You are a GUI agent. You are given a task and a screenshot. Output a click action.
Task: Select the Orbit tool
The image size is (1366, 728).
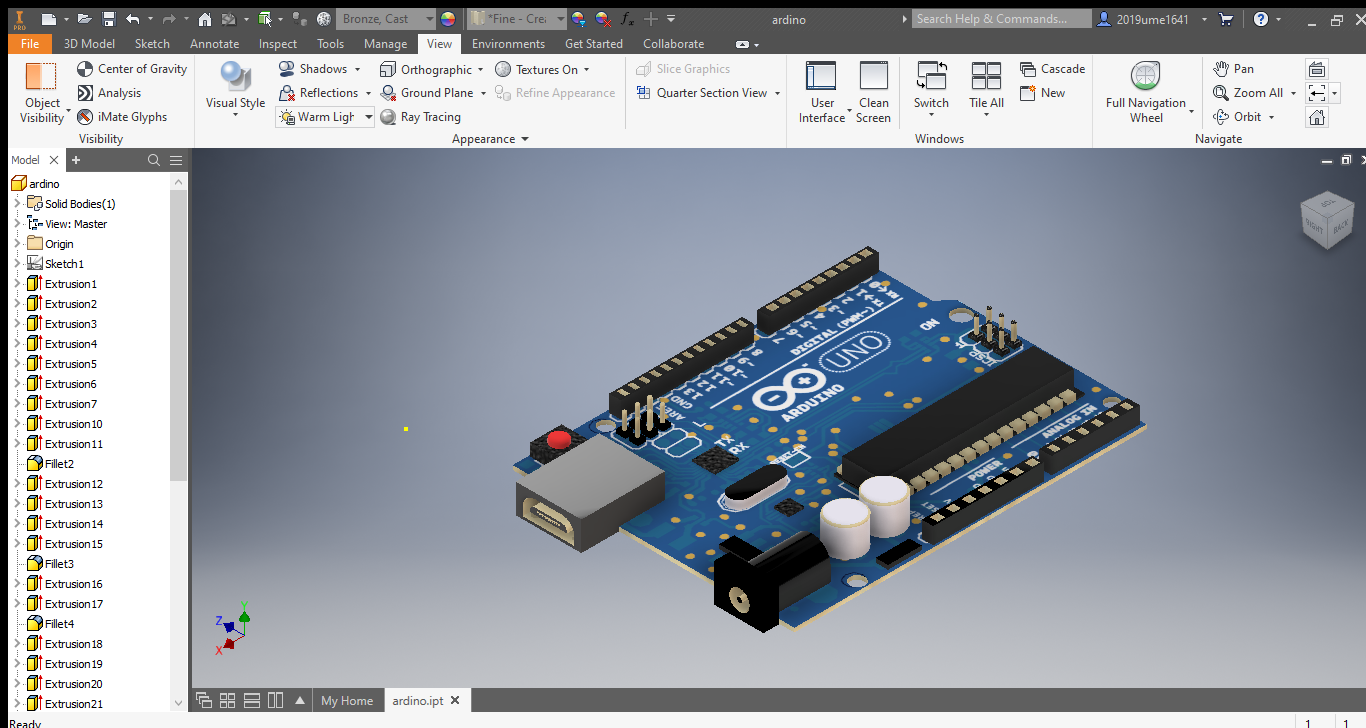click(x=1237, y=117)
